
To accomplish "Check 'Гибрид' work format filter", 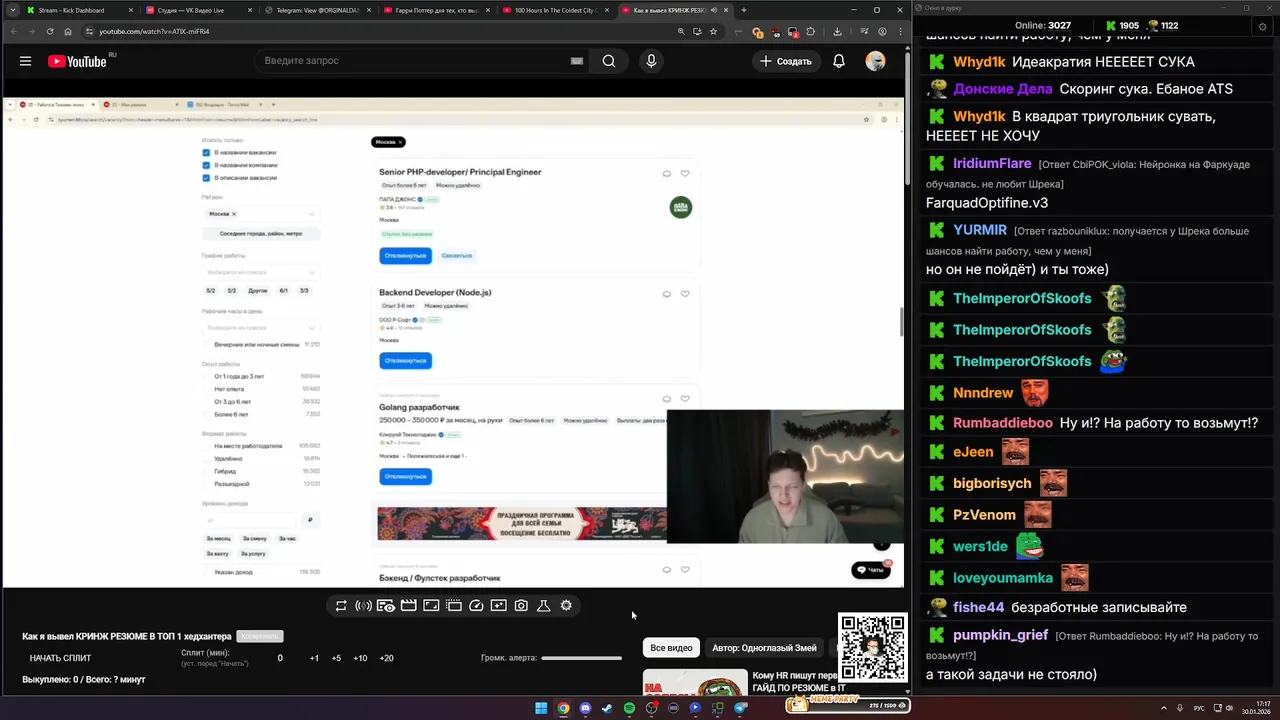I will click(207, 471).
